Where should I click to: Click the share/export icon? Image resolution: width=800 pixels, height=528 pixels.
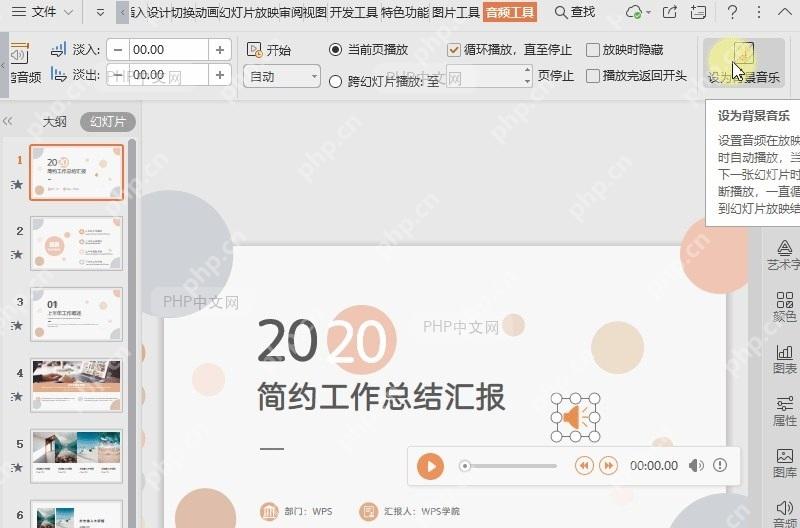click(670, 12)
